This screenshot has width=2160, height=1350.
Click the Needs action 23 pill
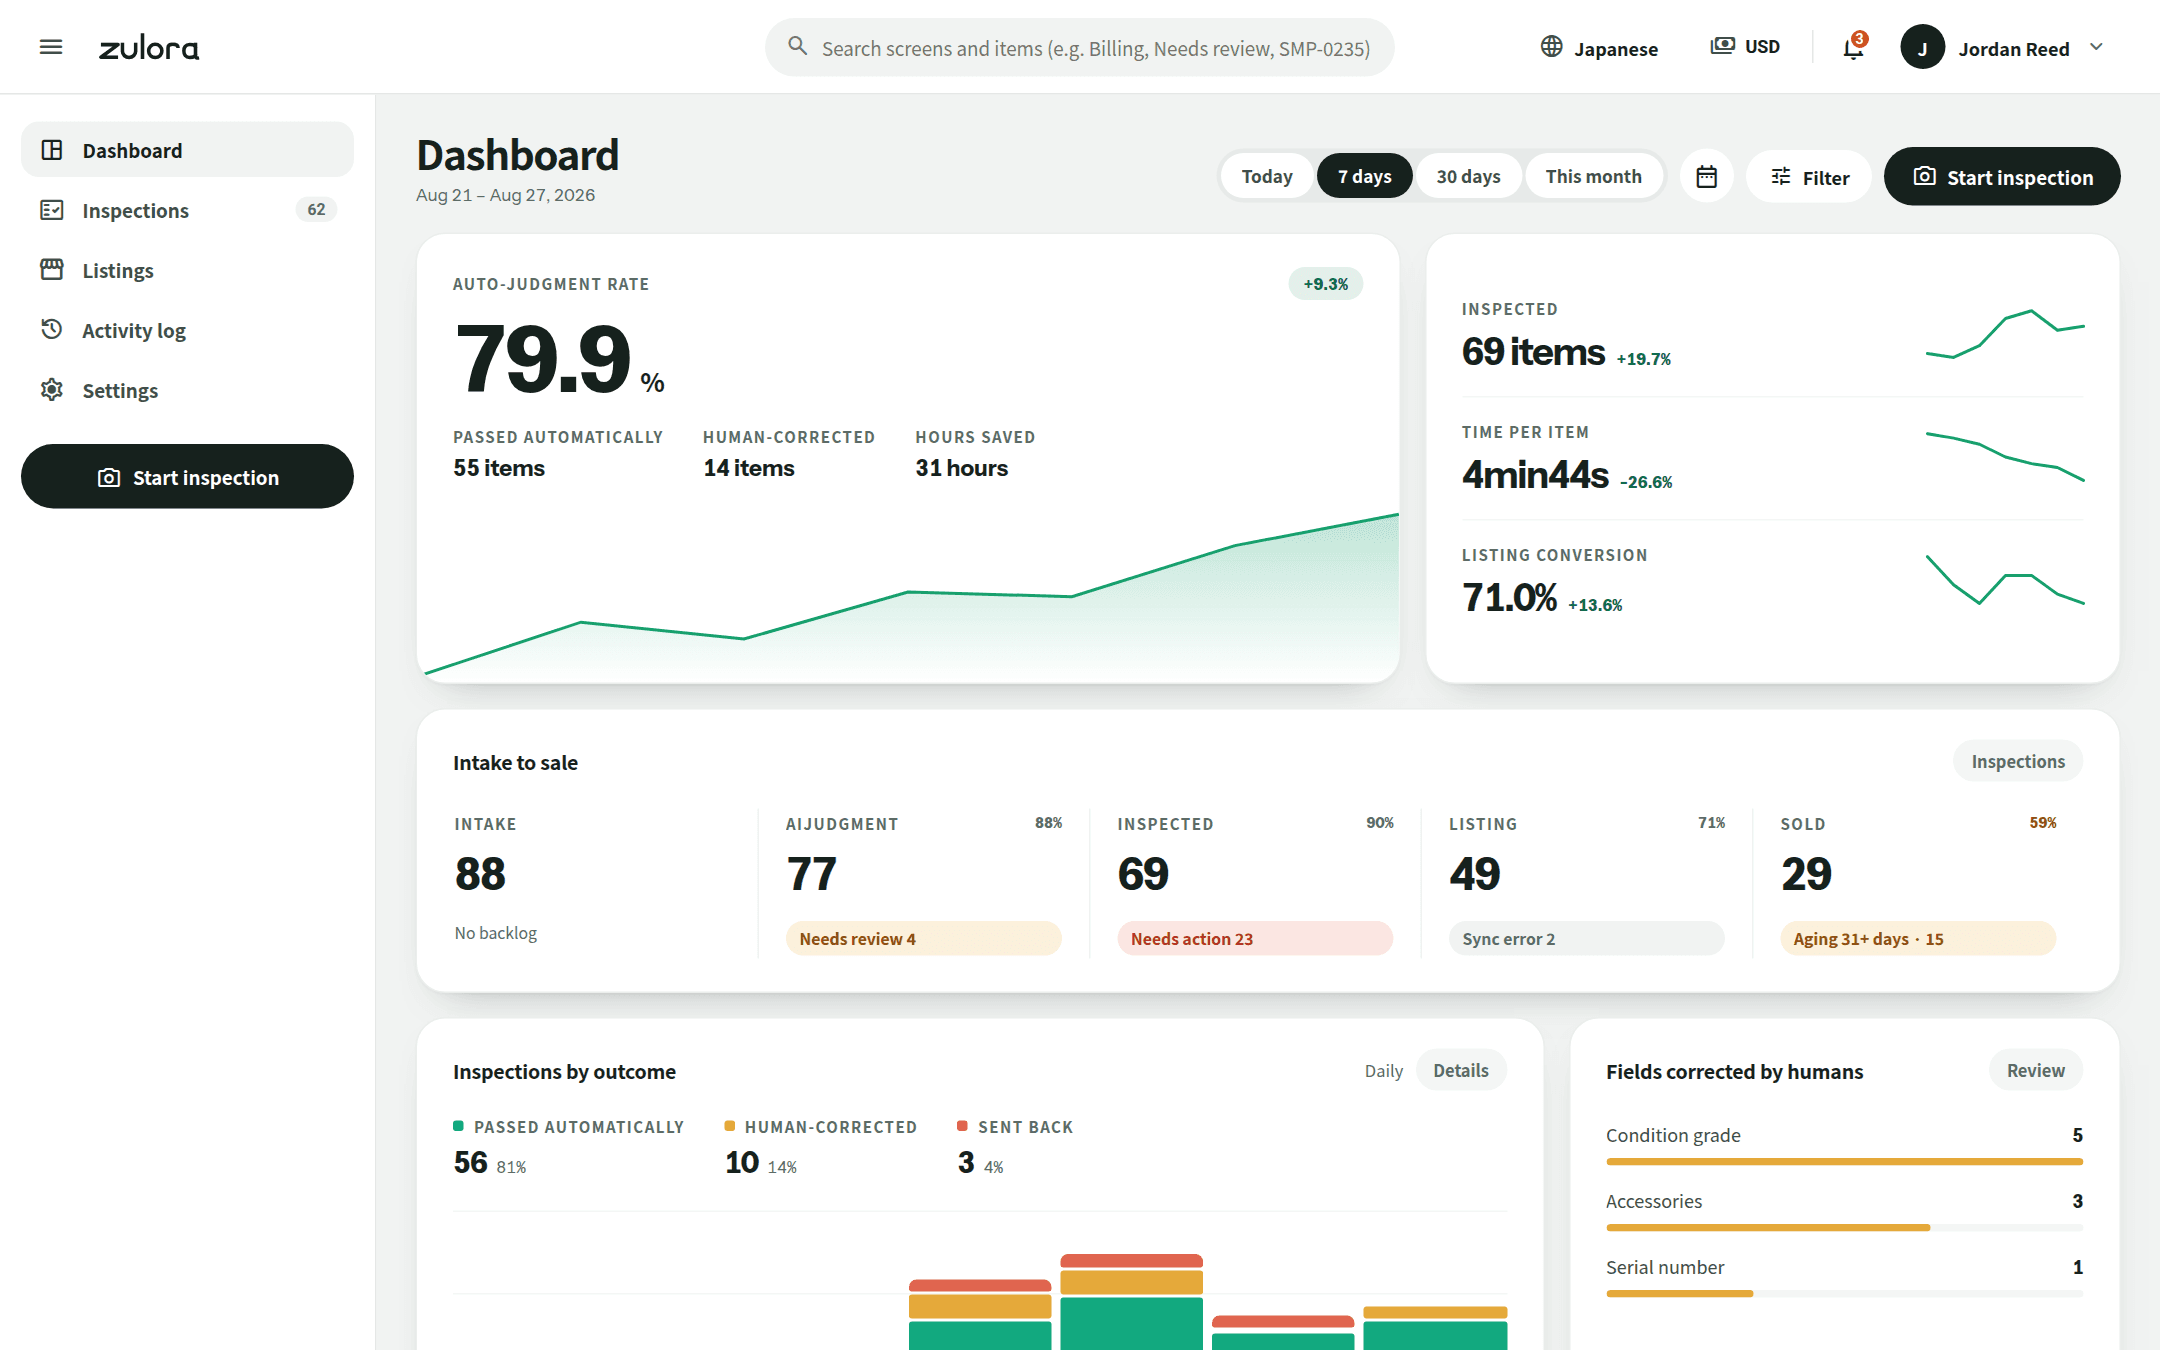pyautogui.click(x=1255, y=938)
